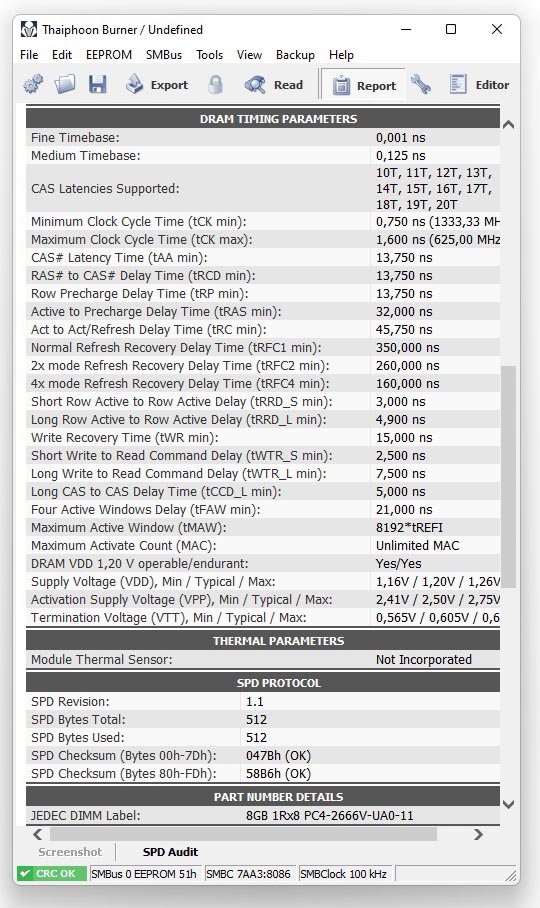Click the wrench tools icon
Image resolution: width=540 pixels, height=908 pixels.
(421, 85)
